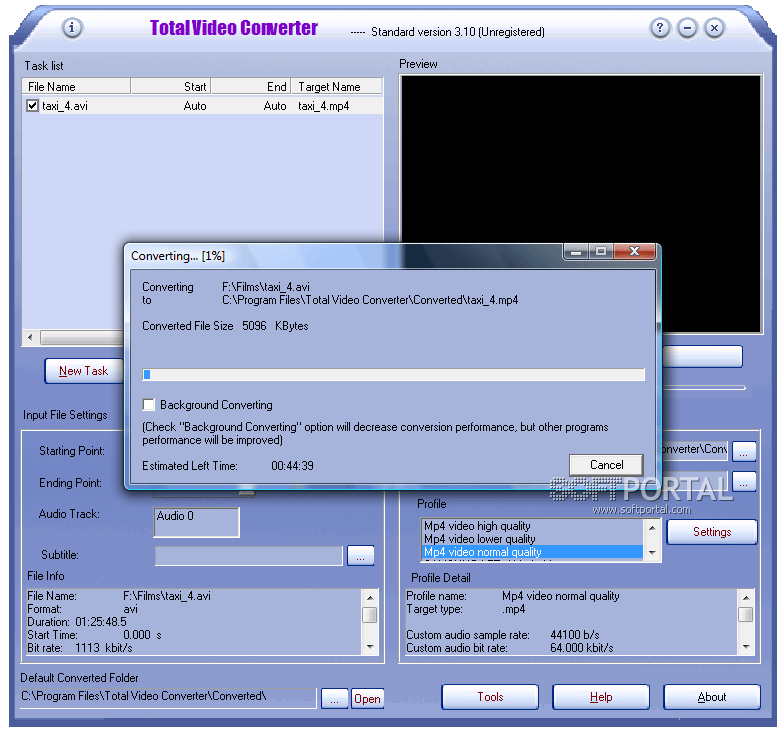
Task: Select taxi_4.avi row in task list
Action: click(x=204, y=106)
